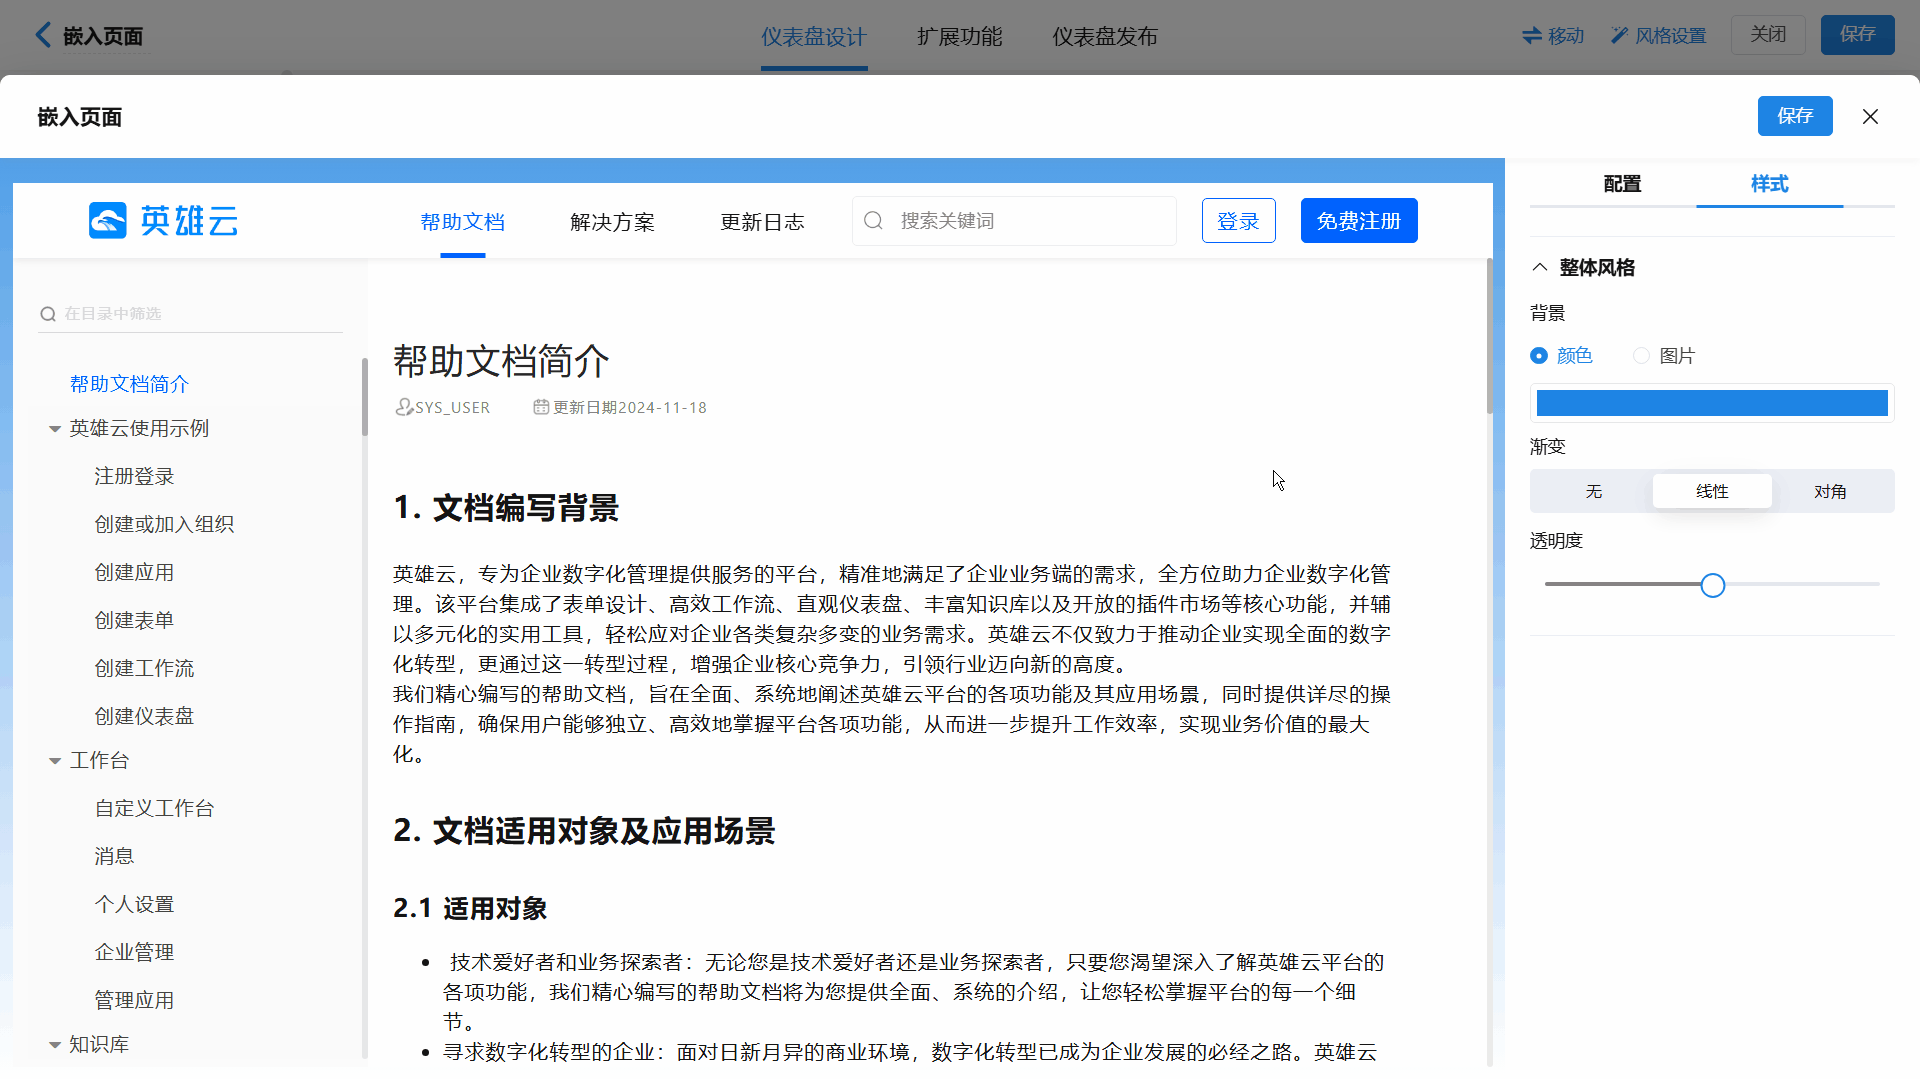Image resolution: width=1920 pixels, height=1079 pixels.
Task: Collapse the 知识库 tree node
Action: click(55, 1045)
